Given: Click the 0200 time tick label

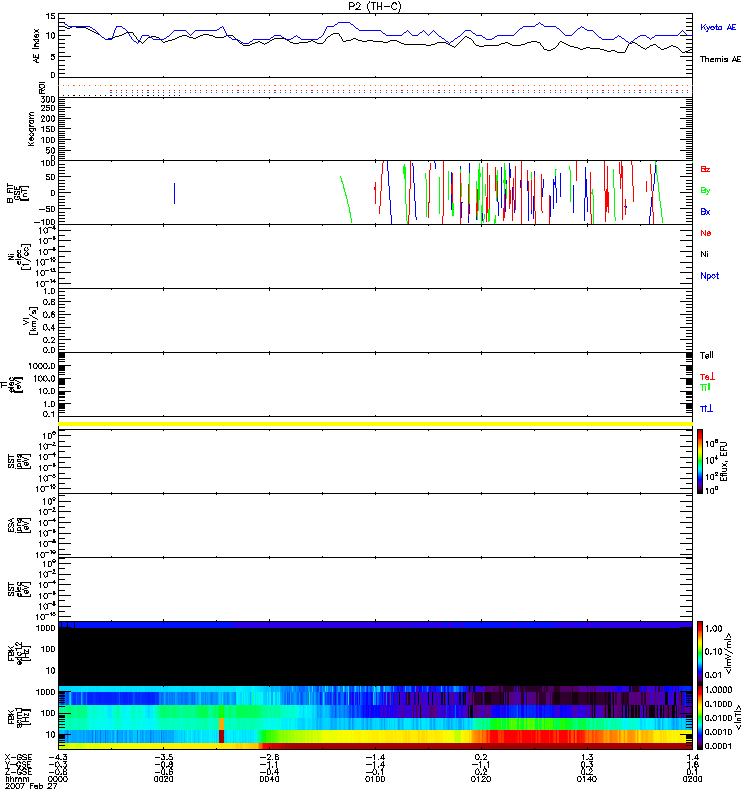Looking at the screenshot, I should pyautogui.click(x=692, y=779).
